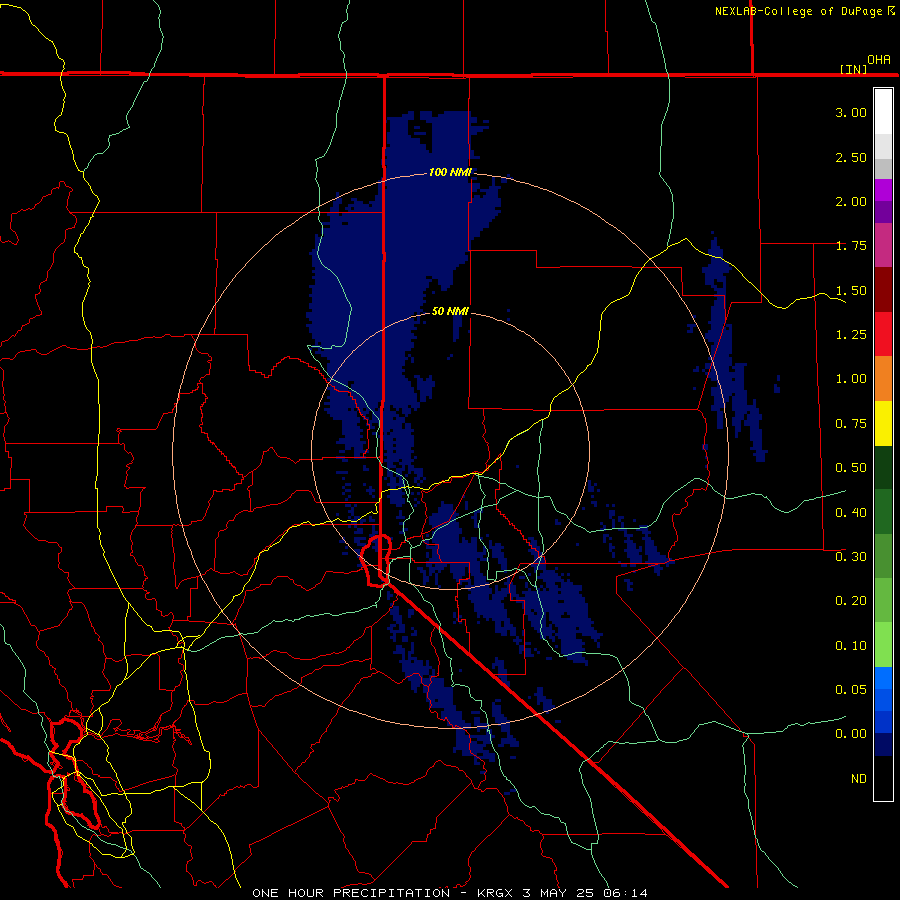This screenshot has width=900, height=900.
Task: Click the 'ONE HOUR PRECIPITATION' caption text
Action: pyautogui.click(x=351, y=893)
